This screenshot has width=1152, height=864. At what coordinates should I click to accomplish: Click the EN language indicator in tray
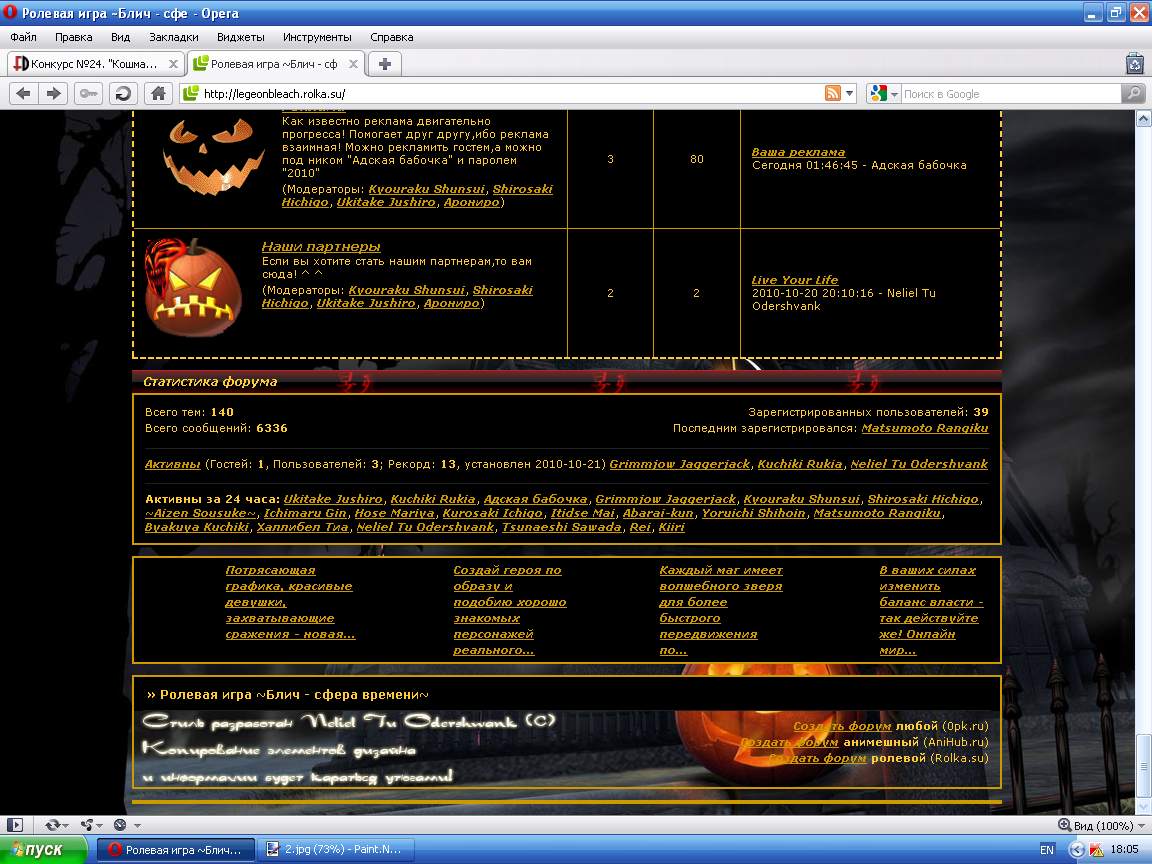(x=1047, y=849)
